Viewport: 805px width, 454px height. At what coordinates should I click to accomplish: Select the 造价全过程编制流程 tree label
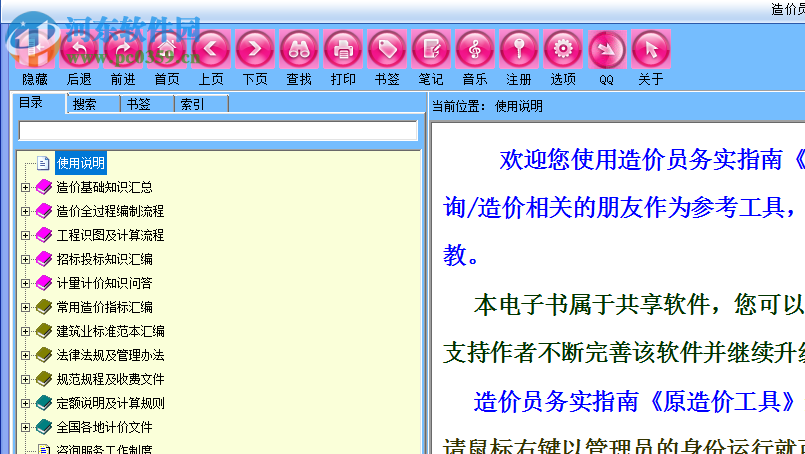110,211
